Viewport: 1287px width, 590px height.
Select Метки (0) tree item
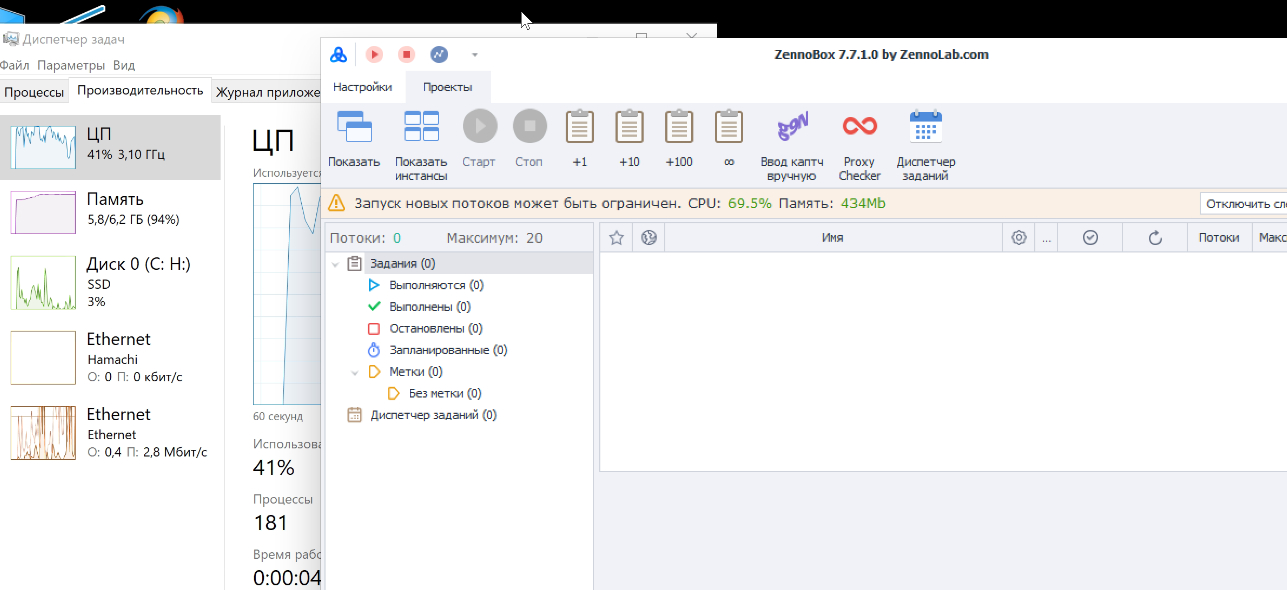point(416,372)
